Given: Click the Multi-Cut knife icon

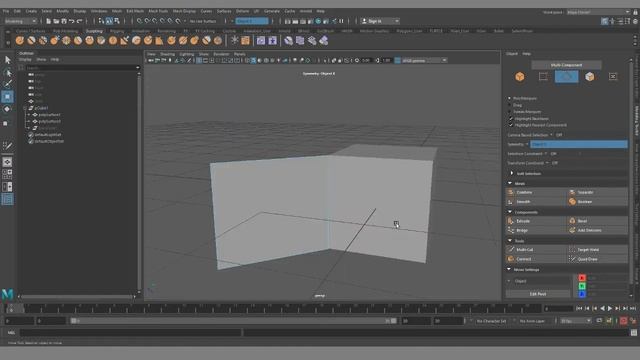Looking at the screenshot, I should 511,249.
